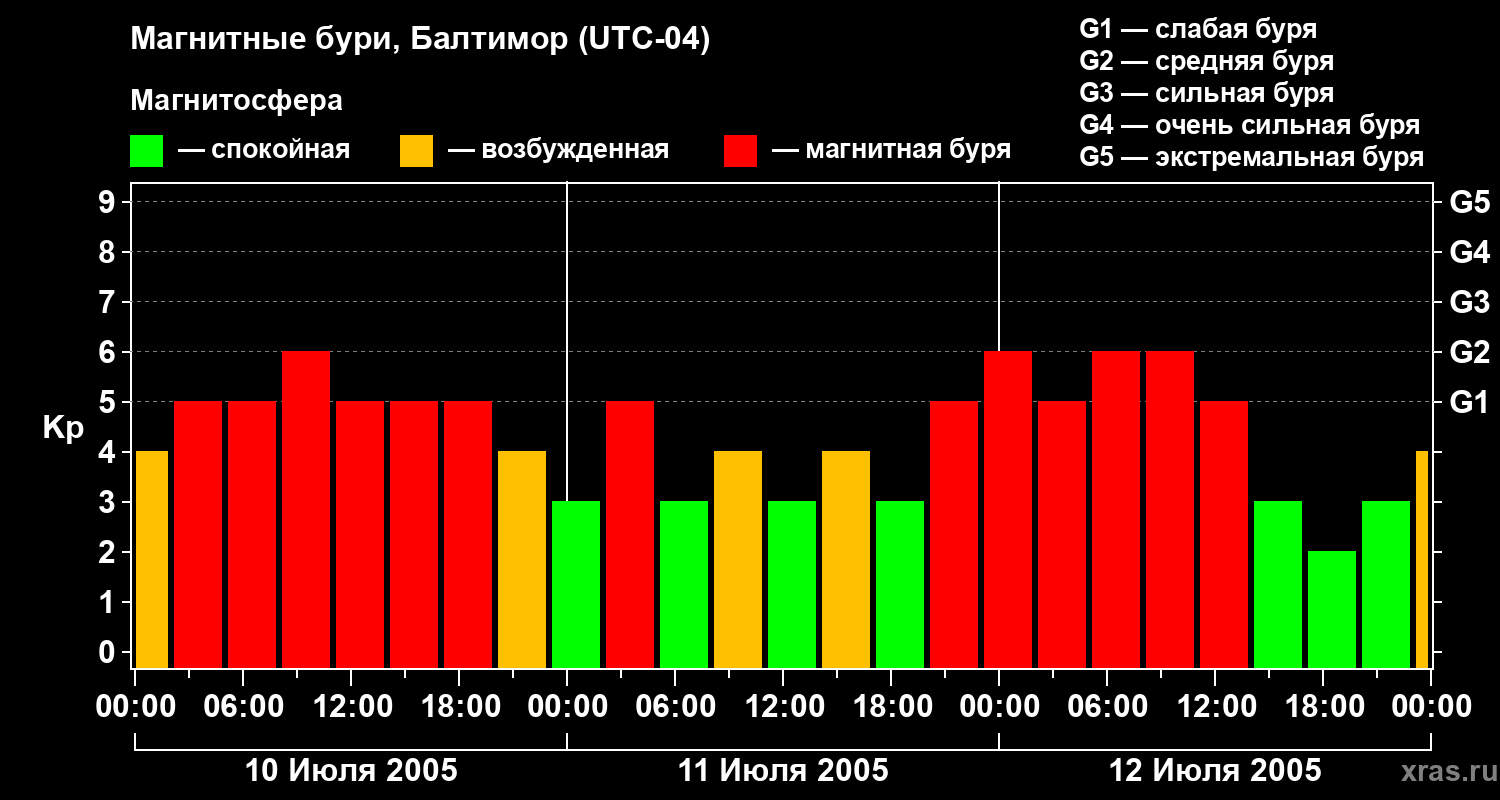Select the green bar at 18:00 on 11 July
The height and width of the screenshot is (800, 1500).
[x=900, y=585]
